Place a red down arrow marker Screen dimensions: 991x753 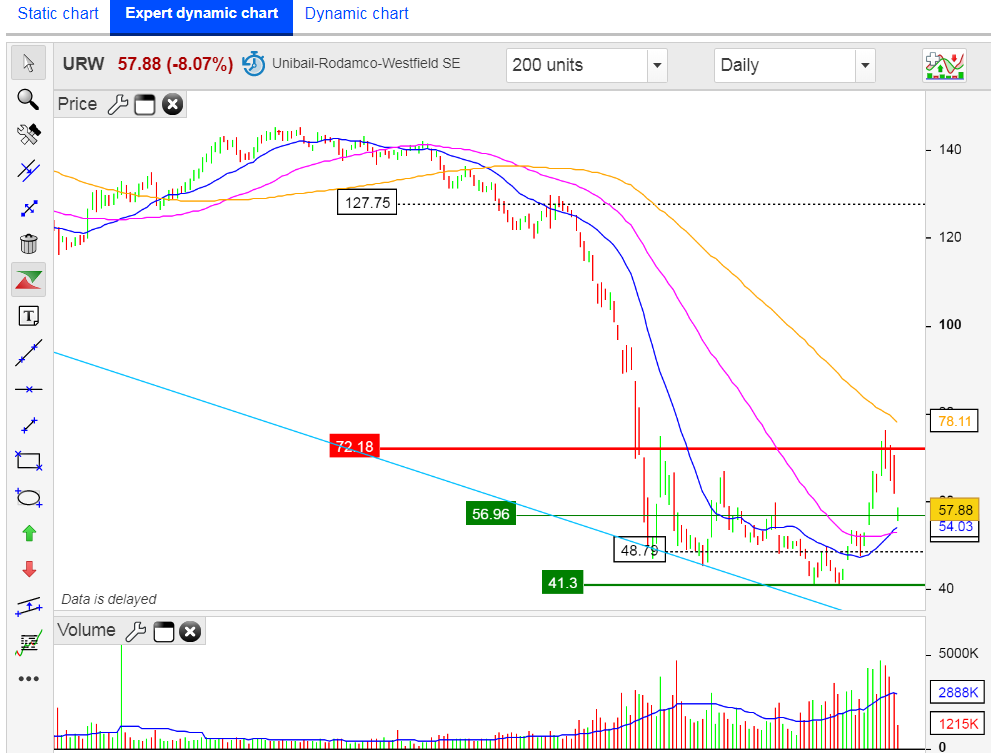[28, 569]
